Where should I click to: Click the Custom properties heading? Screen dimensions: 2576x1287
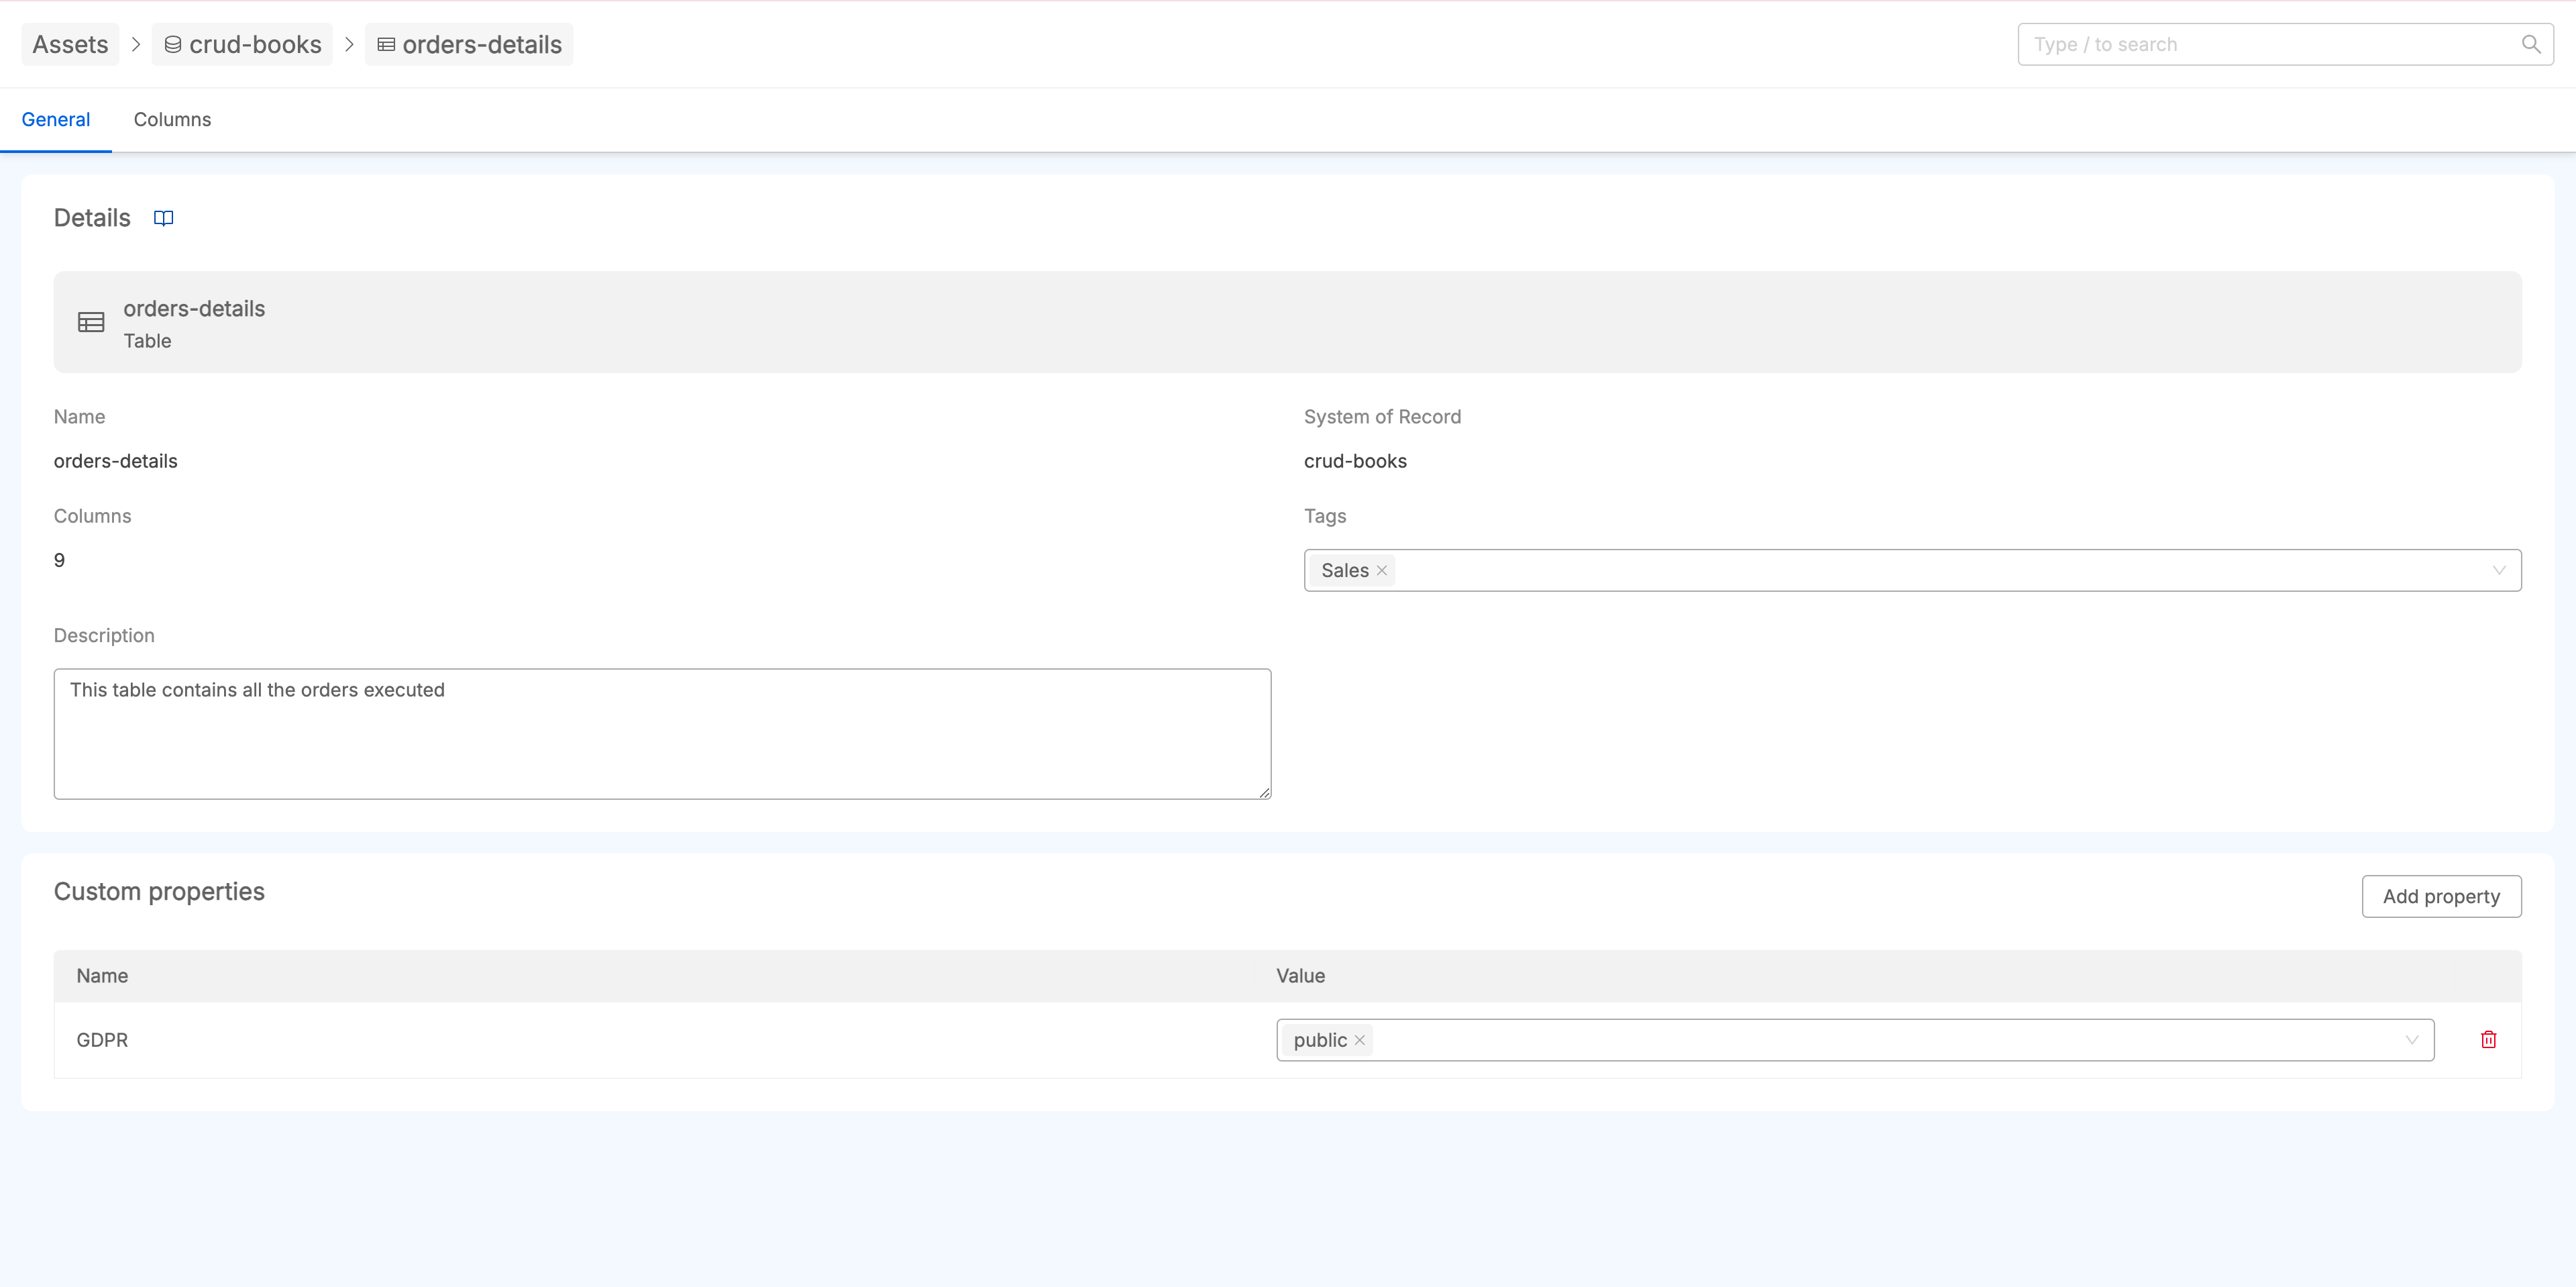coord(159,891)
